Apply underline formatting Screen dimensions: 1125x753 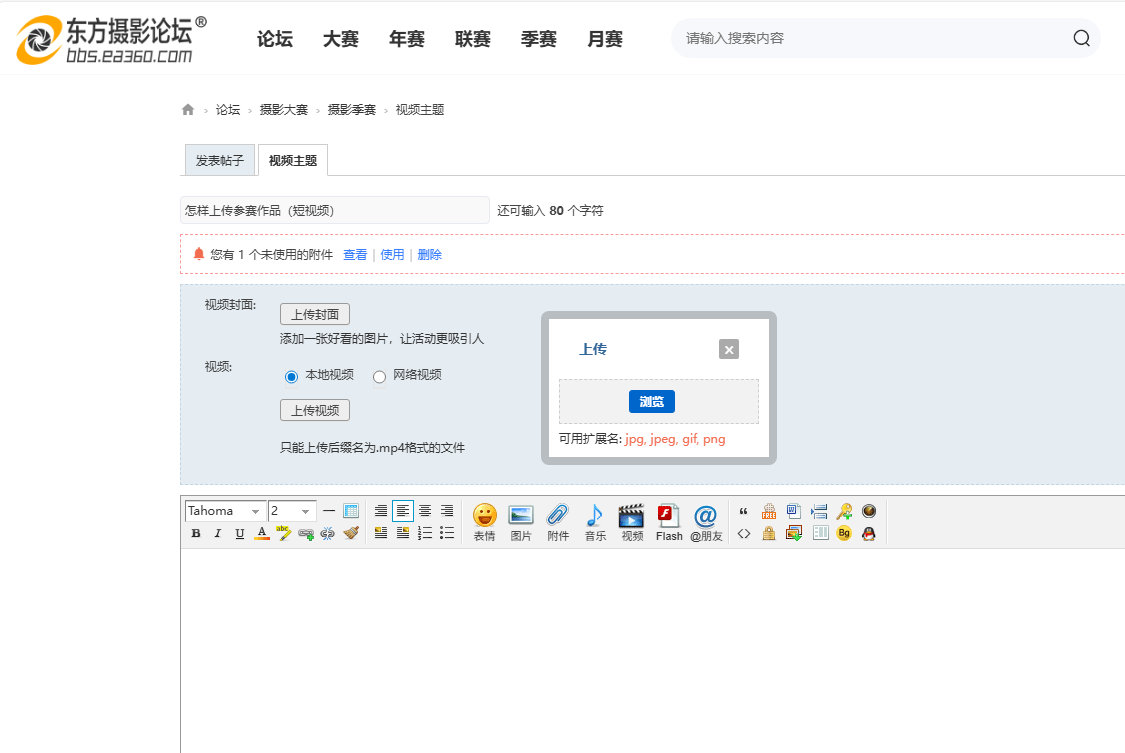240,534
